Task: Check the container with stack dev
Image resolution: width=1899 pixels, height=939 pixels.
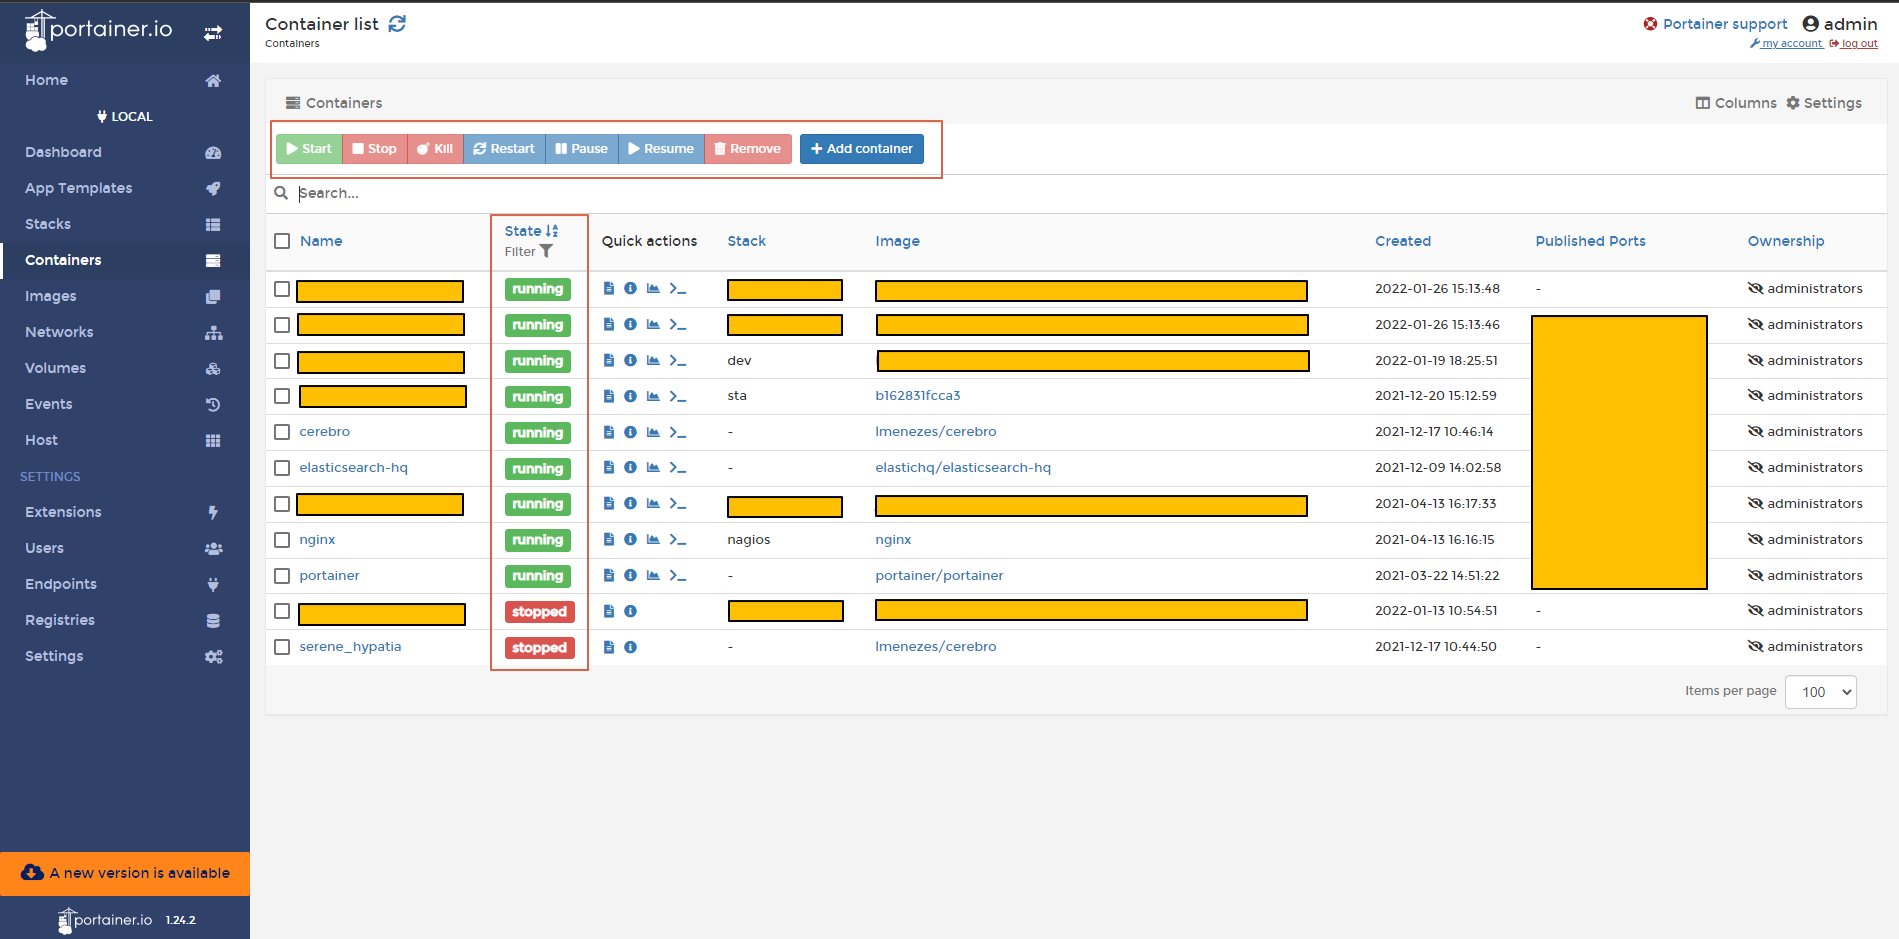Action: coord(282,361)
